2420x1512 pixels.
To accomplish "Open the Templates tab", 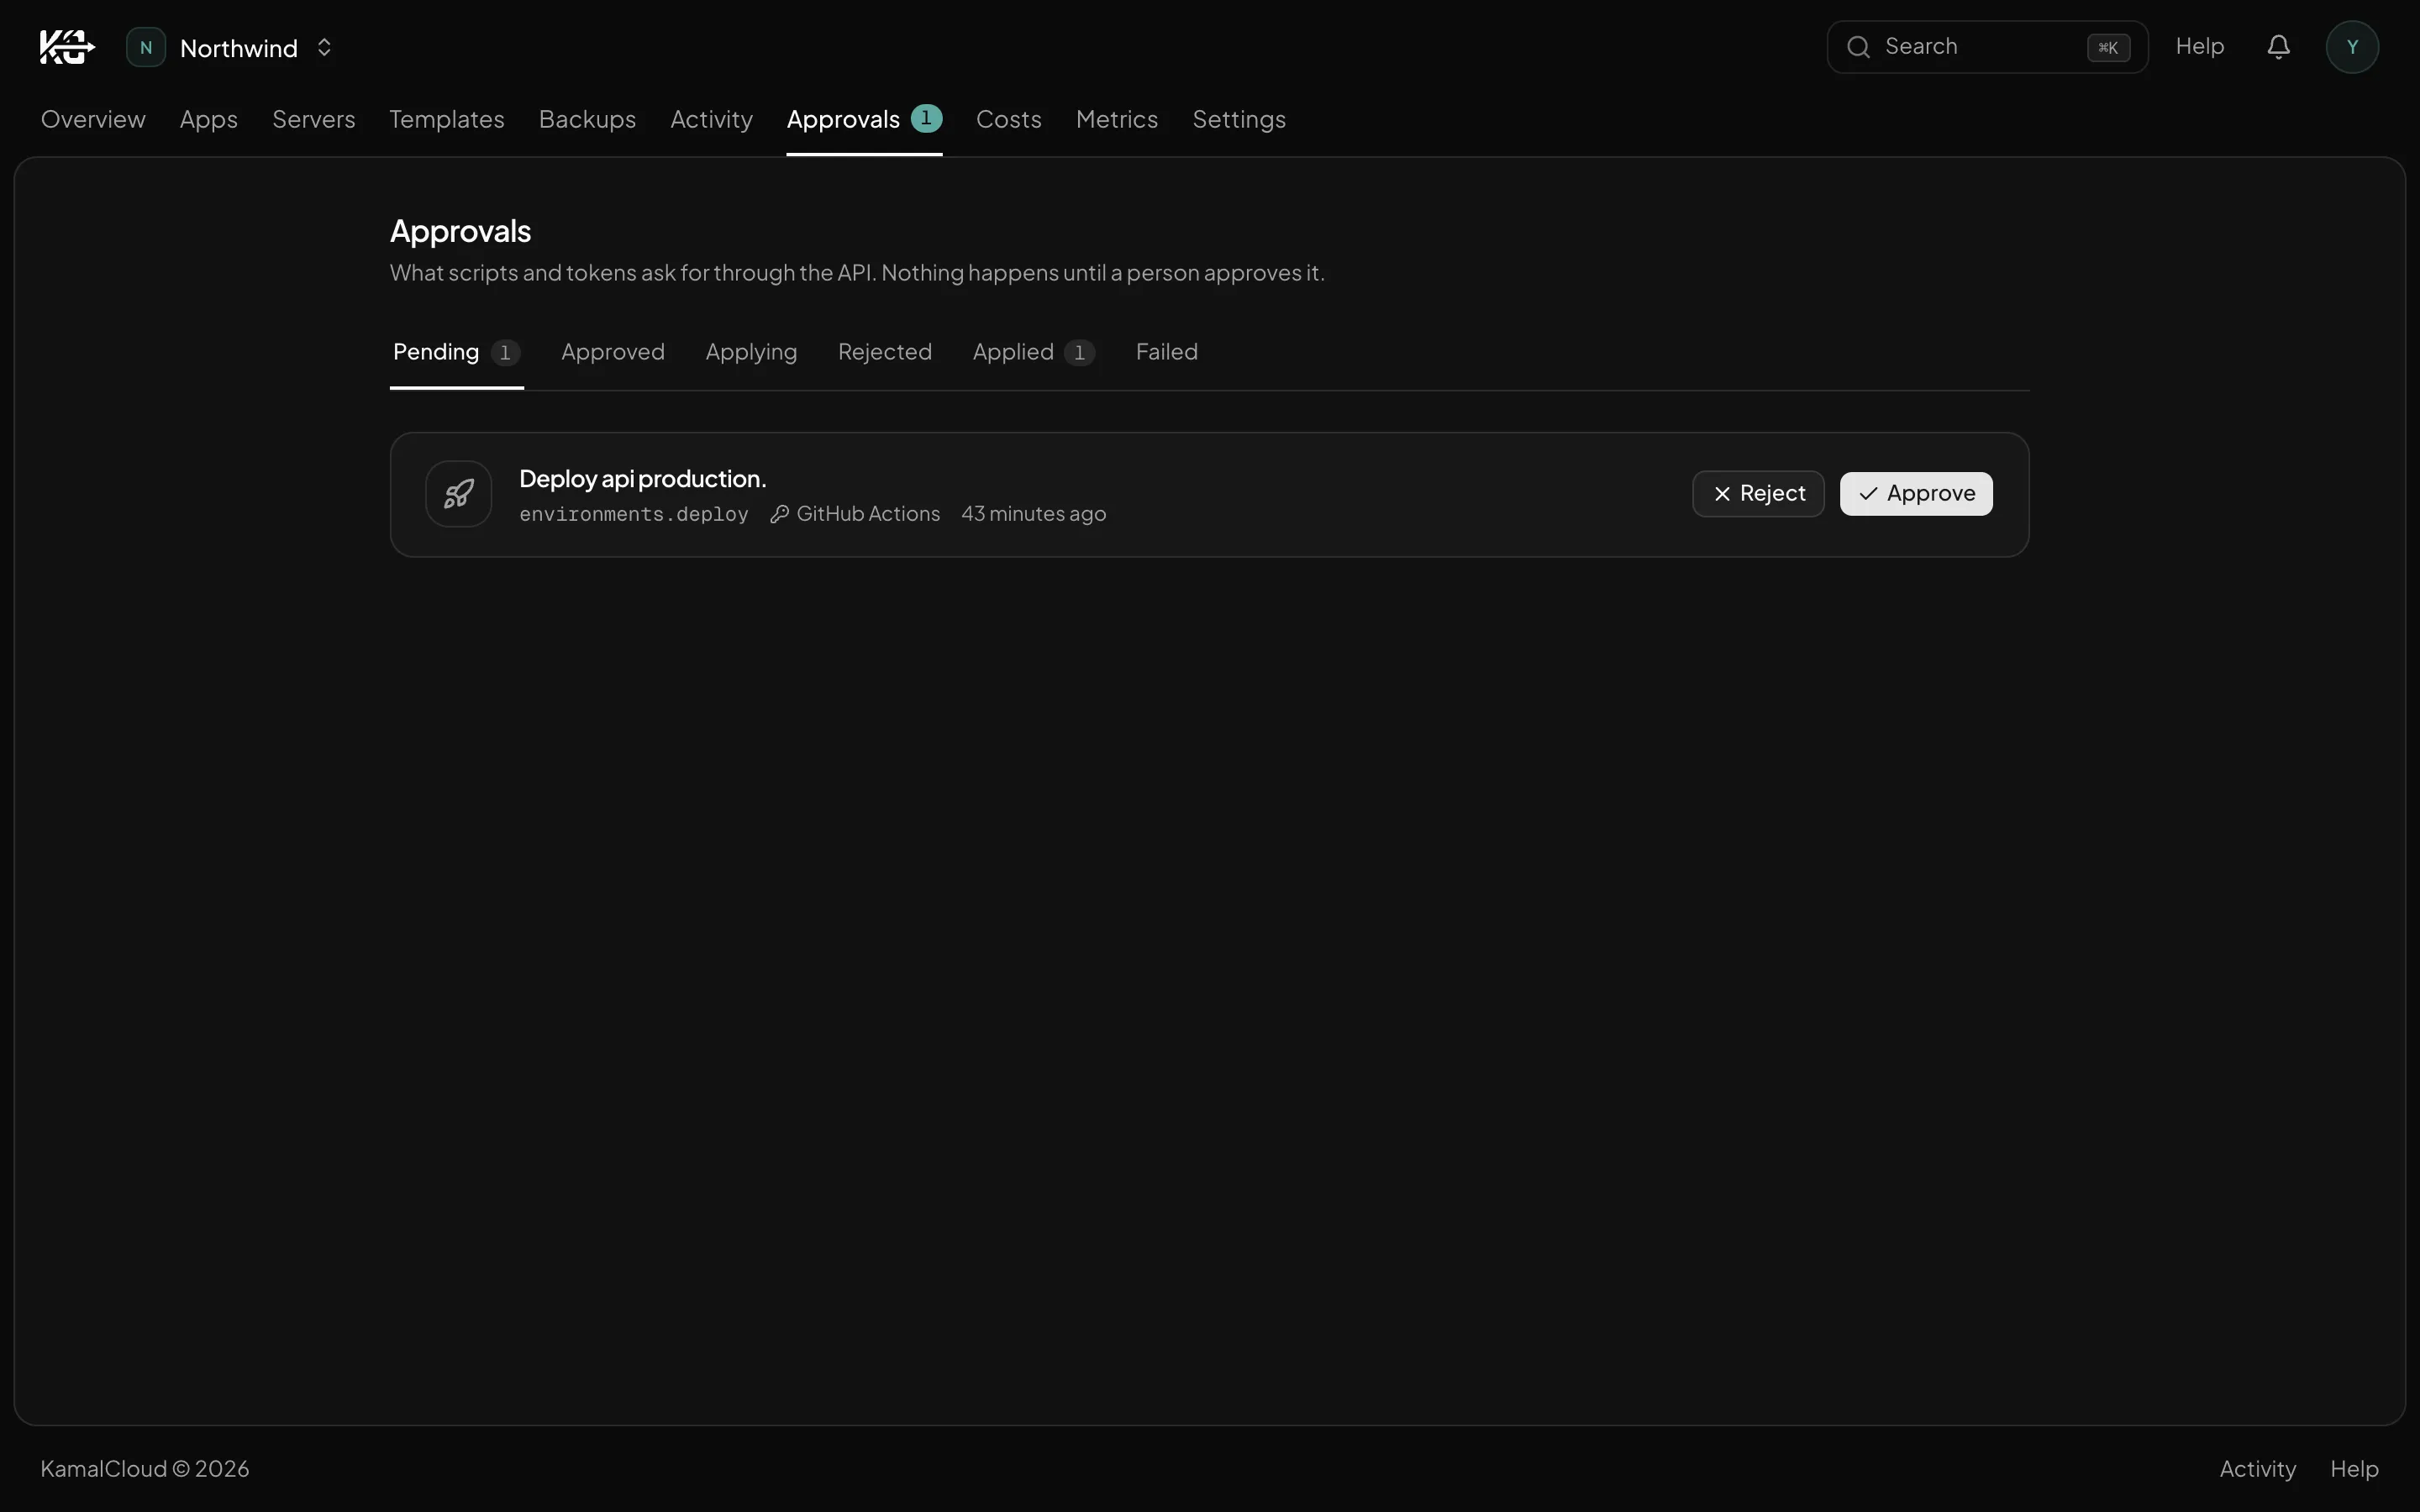I will [x=447, y=119].
